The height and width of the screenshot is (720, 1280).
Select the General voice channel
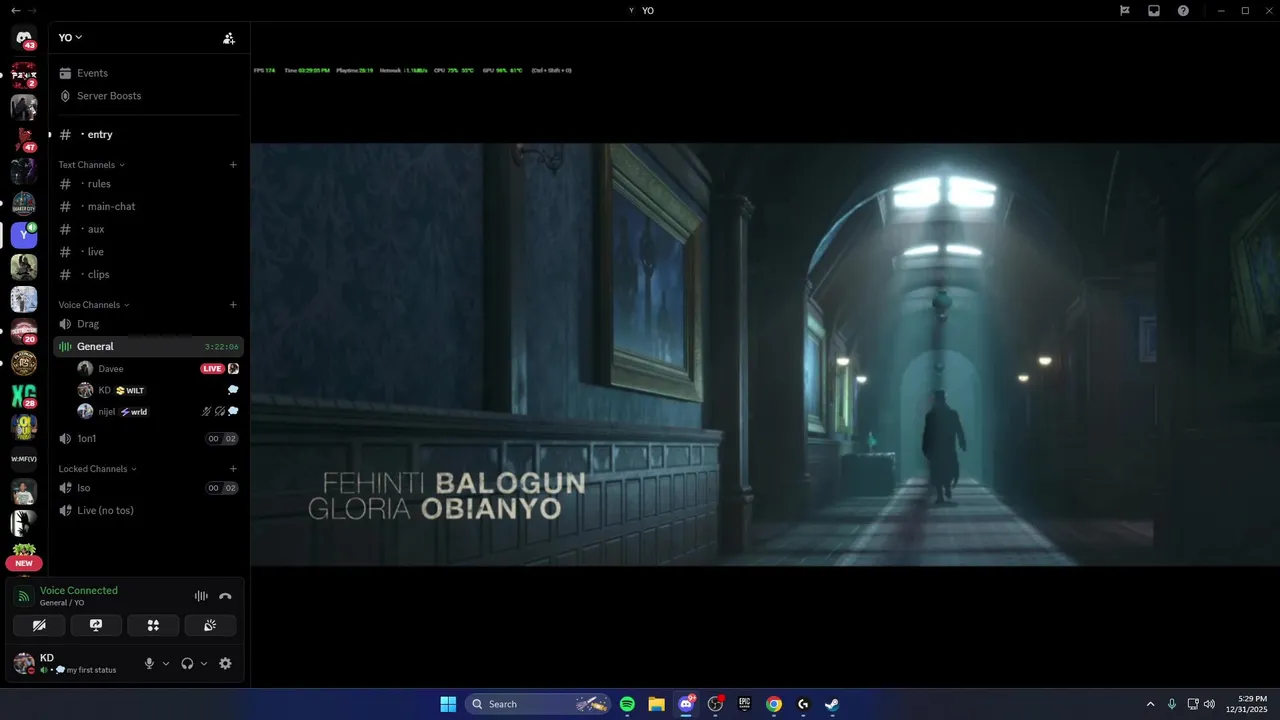click(x=147, y=346)
